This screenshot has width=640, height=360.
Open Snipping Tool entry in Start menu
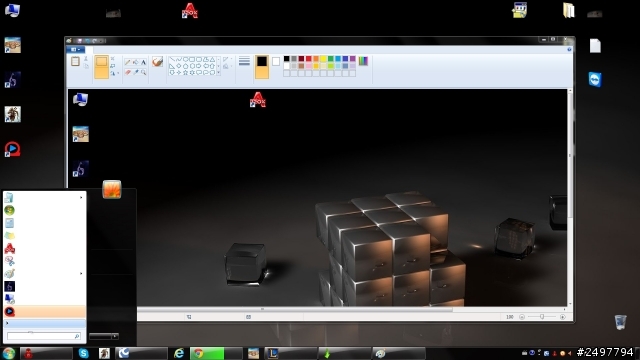tap(44, 261)
